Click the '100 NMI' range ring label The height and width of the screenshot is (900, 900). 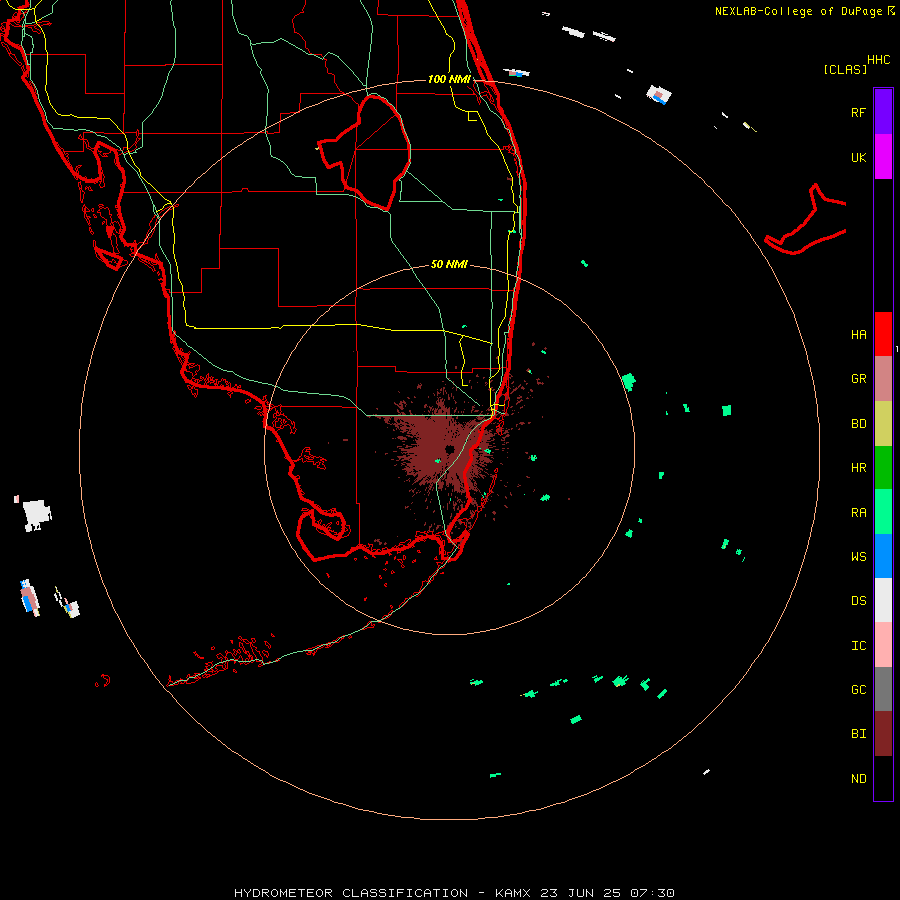[449, 79]
